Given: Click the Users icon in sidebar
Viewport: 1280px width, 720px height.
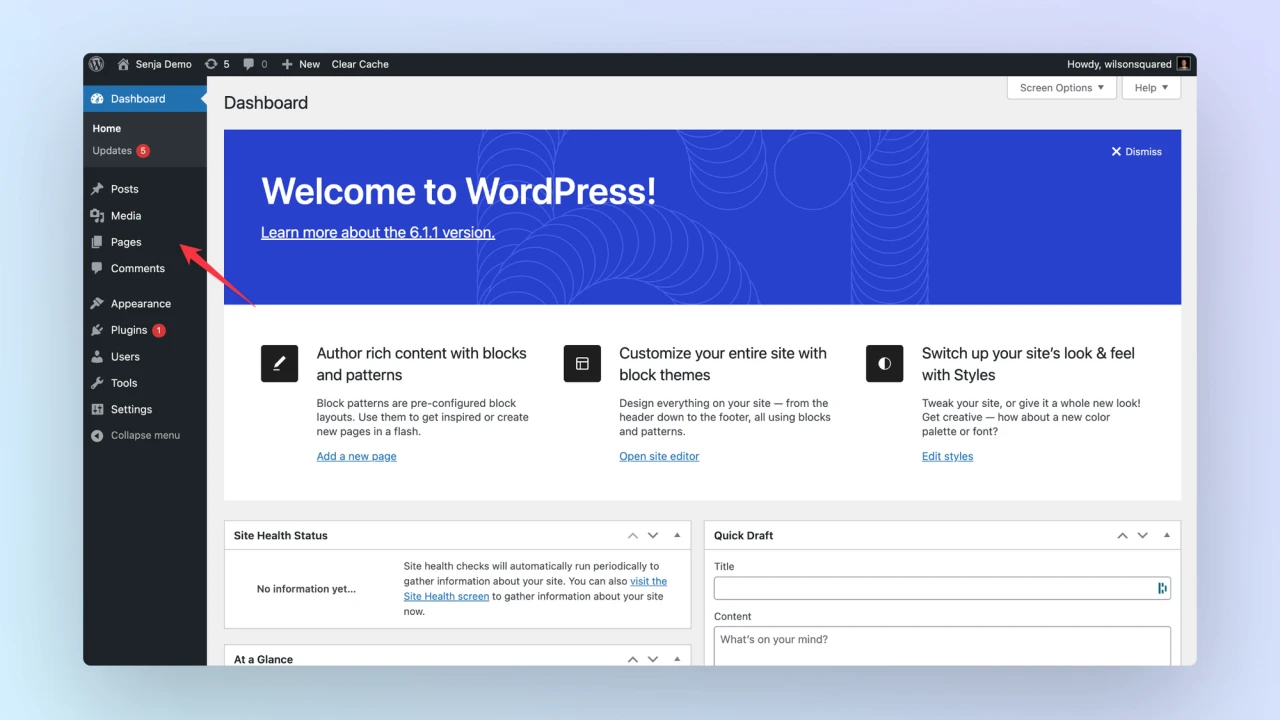Looking at the screenshot, I should (x=97, y=357).
